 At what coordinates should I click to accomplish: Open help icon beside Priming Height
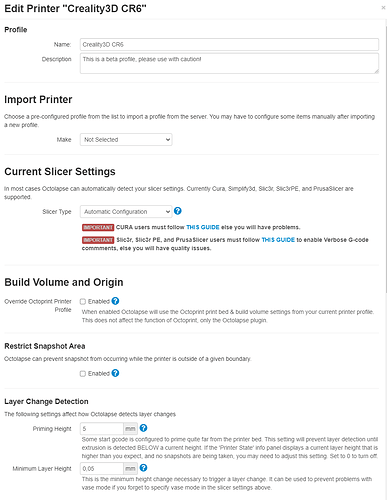pos(143,428)
